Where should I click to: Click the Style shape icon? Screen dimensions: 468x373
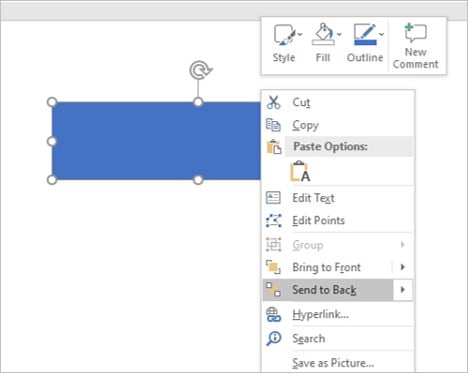click(x=284, y=34)
